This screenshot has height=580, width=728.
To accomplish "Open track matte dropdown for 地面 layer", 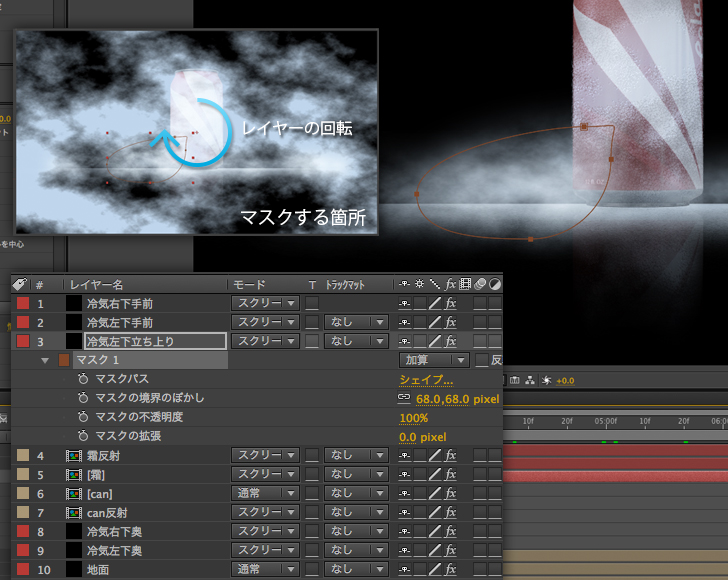I will (x=355, y=570).
